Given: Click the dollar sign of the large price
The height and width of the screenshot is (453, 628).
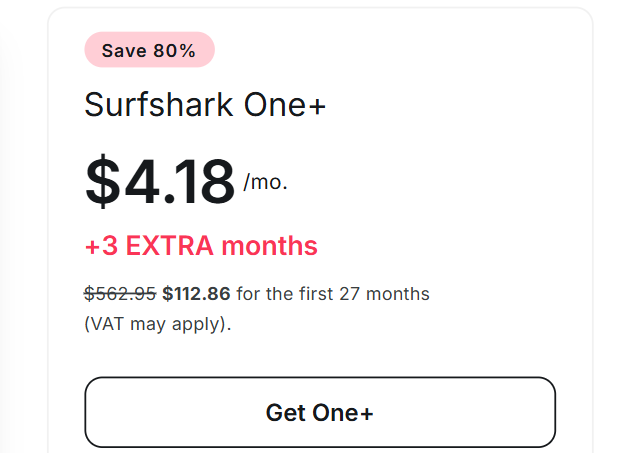Looking at the screenshot, I should [x=101, y=181].
